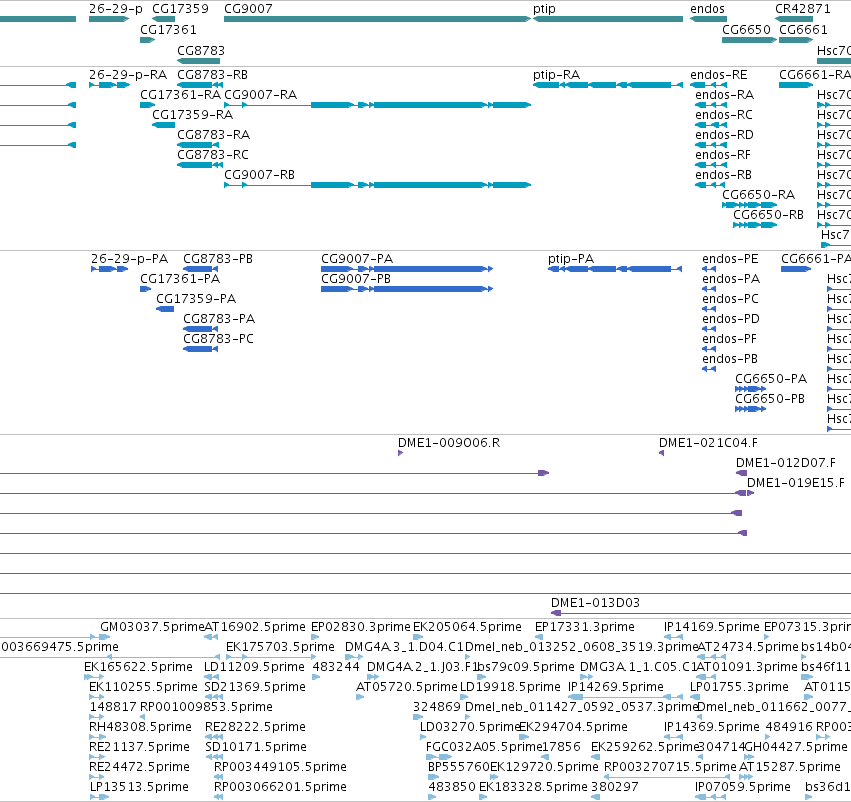Click protein label CG8783-PC
The image size is (851, 802).
coord(218,339)
